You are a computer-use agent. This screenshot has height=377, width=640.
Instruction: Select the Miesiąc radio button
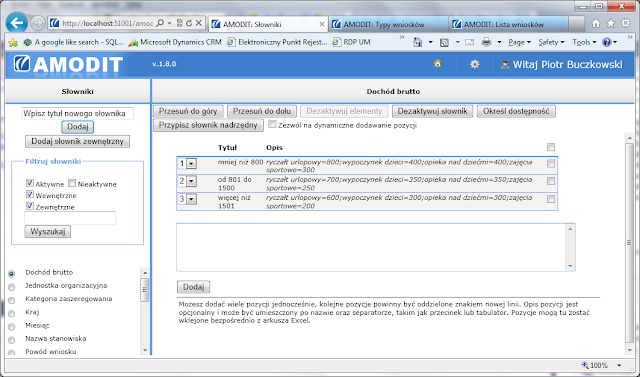tap(11, 327)
